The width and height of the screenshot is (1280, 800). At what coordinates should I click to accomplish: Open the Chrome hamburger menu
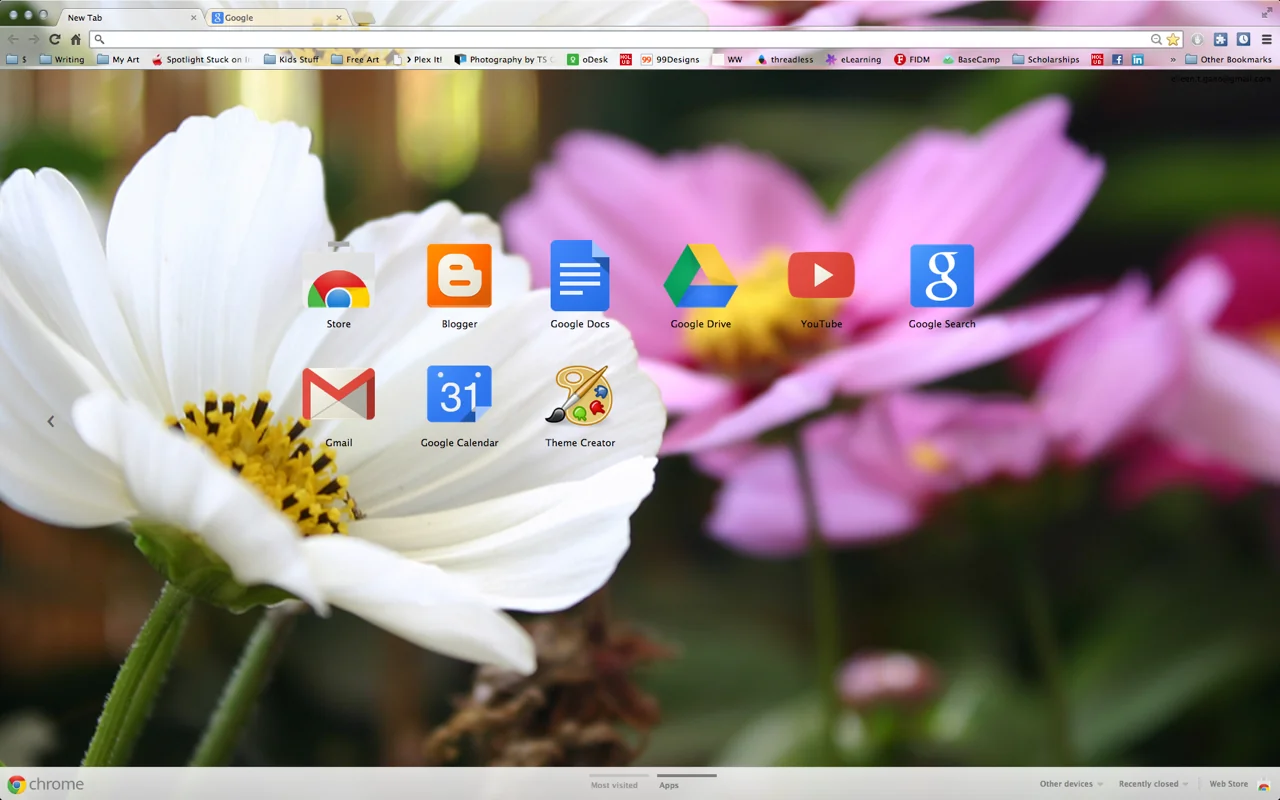pyautogui.click(x=1266, y=39)
